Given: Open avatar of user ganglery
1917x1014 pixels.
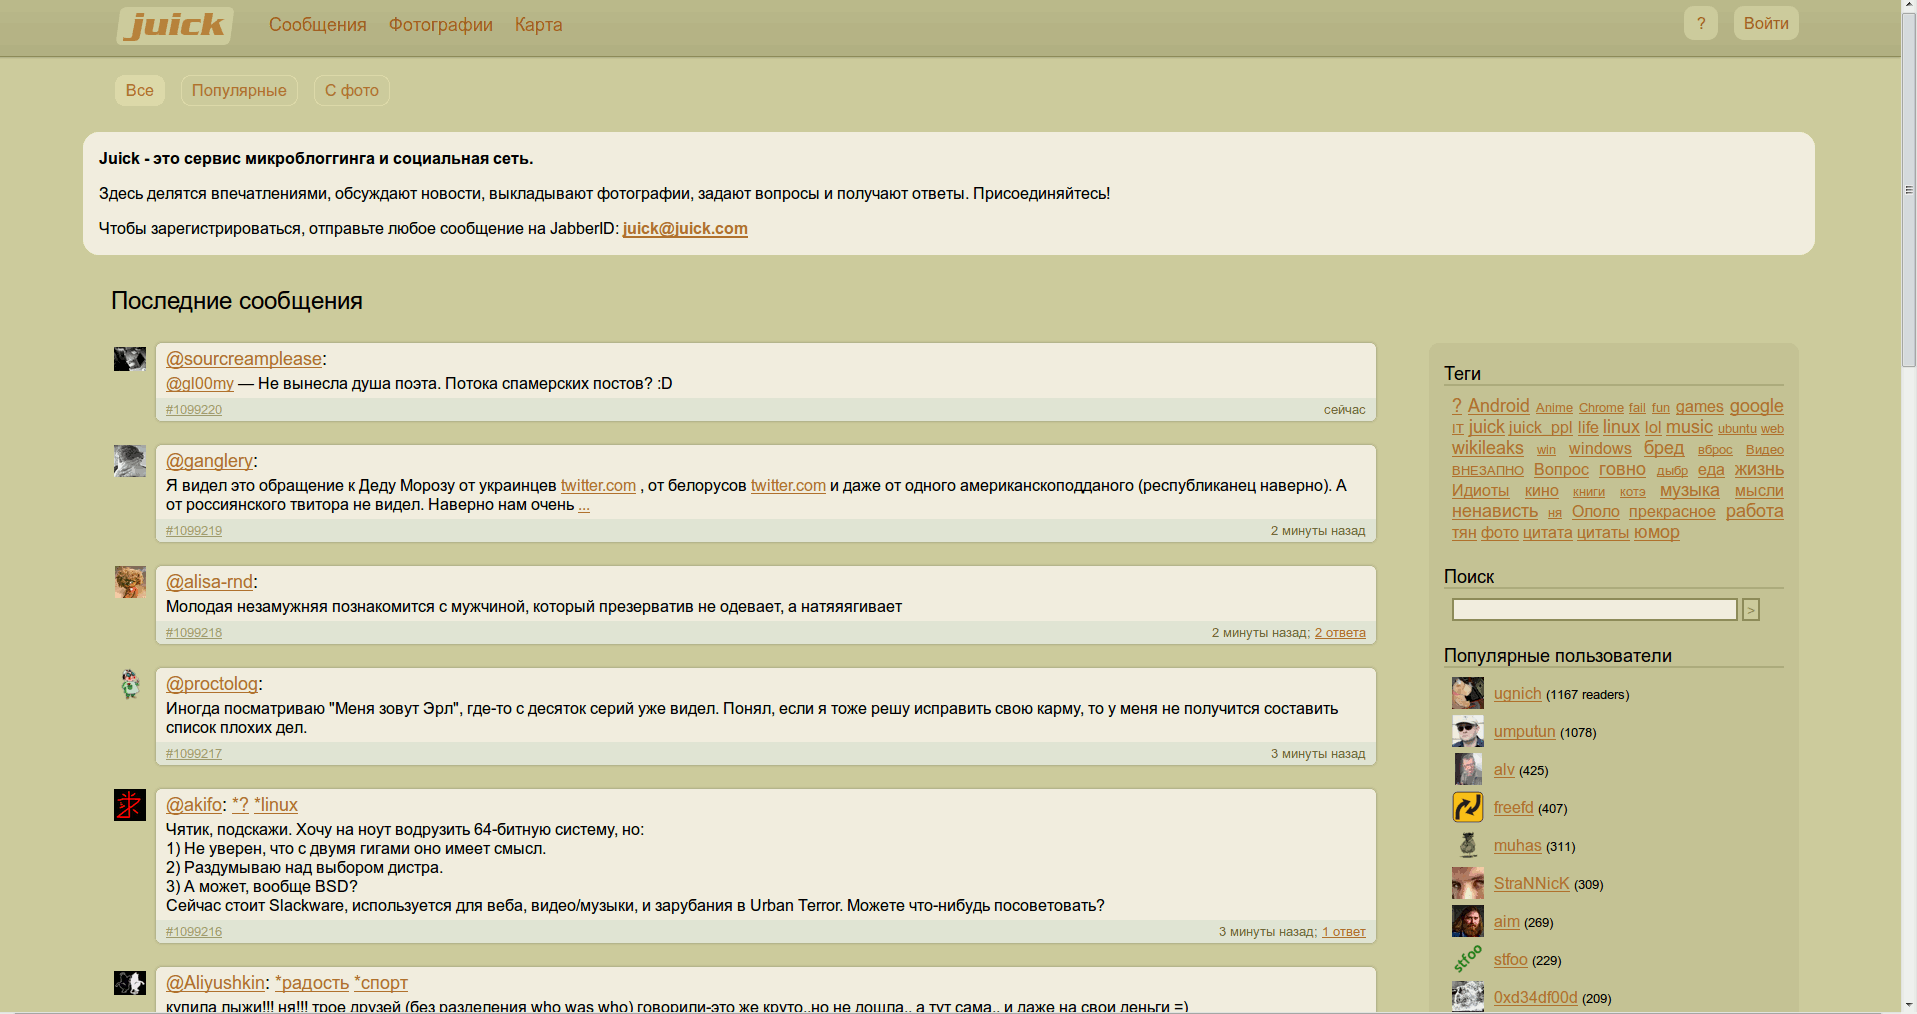Looking at the screenshot, I should click(x=130, y=461).
